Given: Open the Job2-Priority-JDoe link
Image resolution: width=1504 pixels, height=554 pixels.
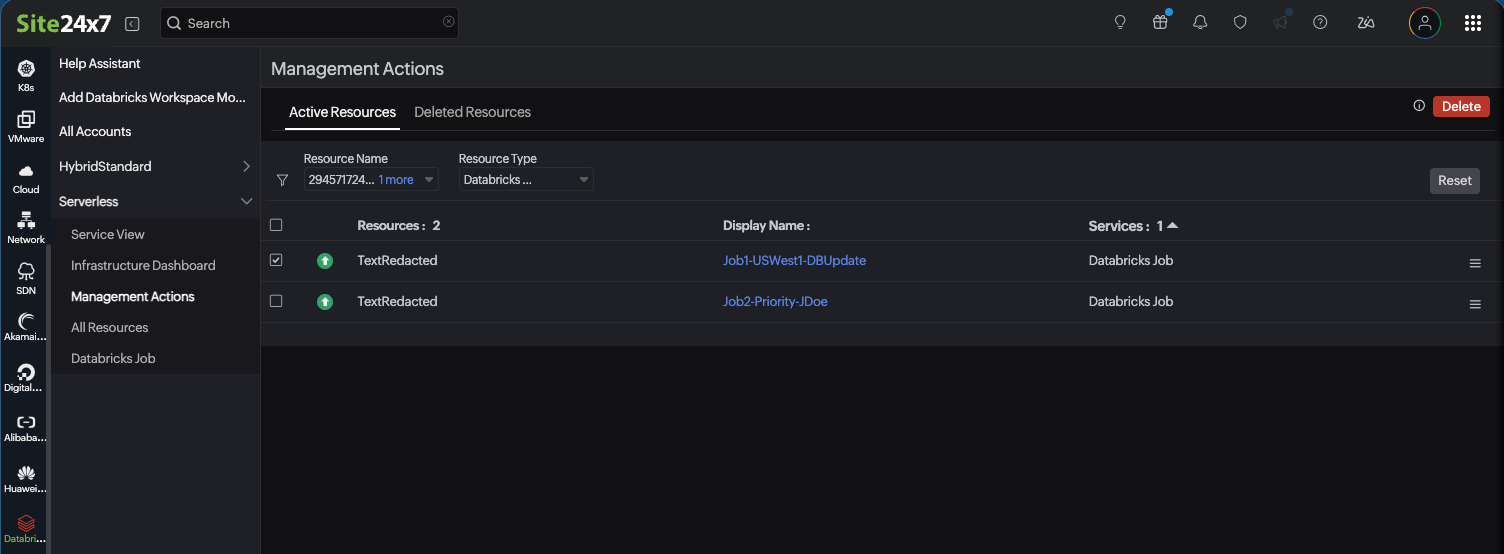Looking at the screenshot, I should coord(775,301).
